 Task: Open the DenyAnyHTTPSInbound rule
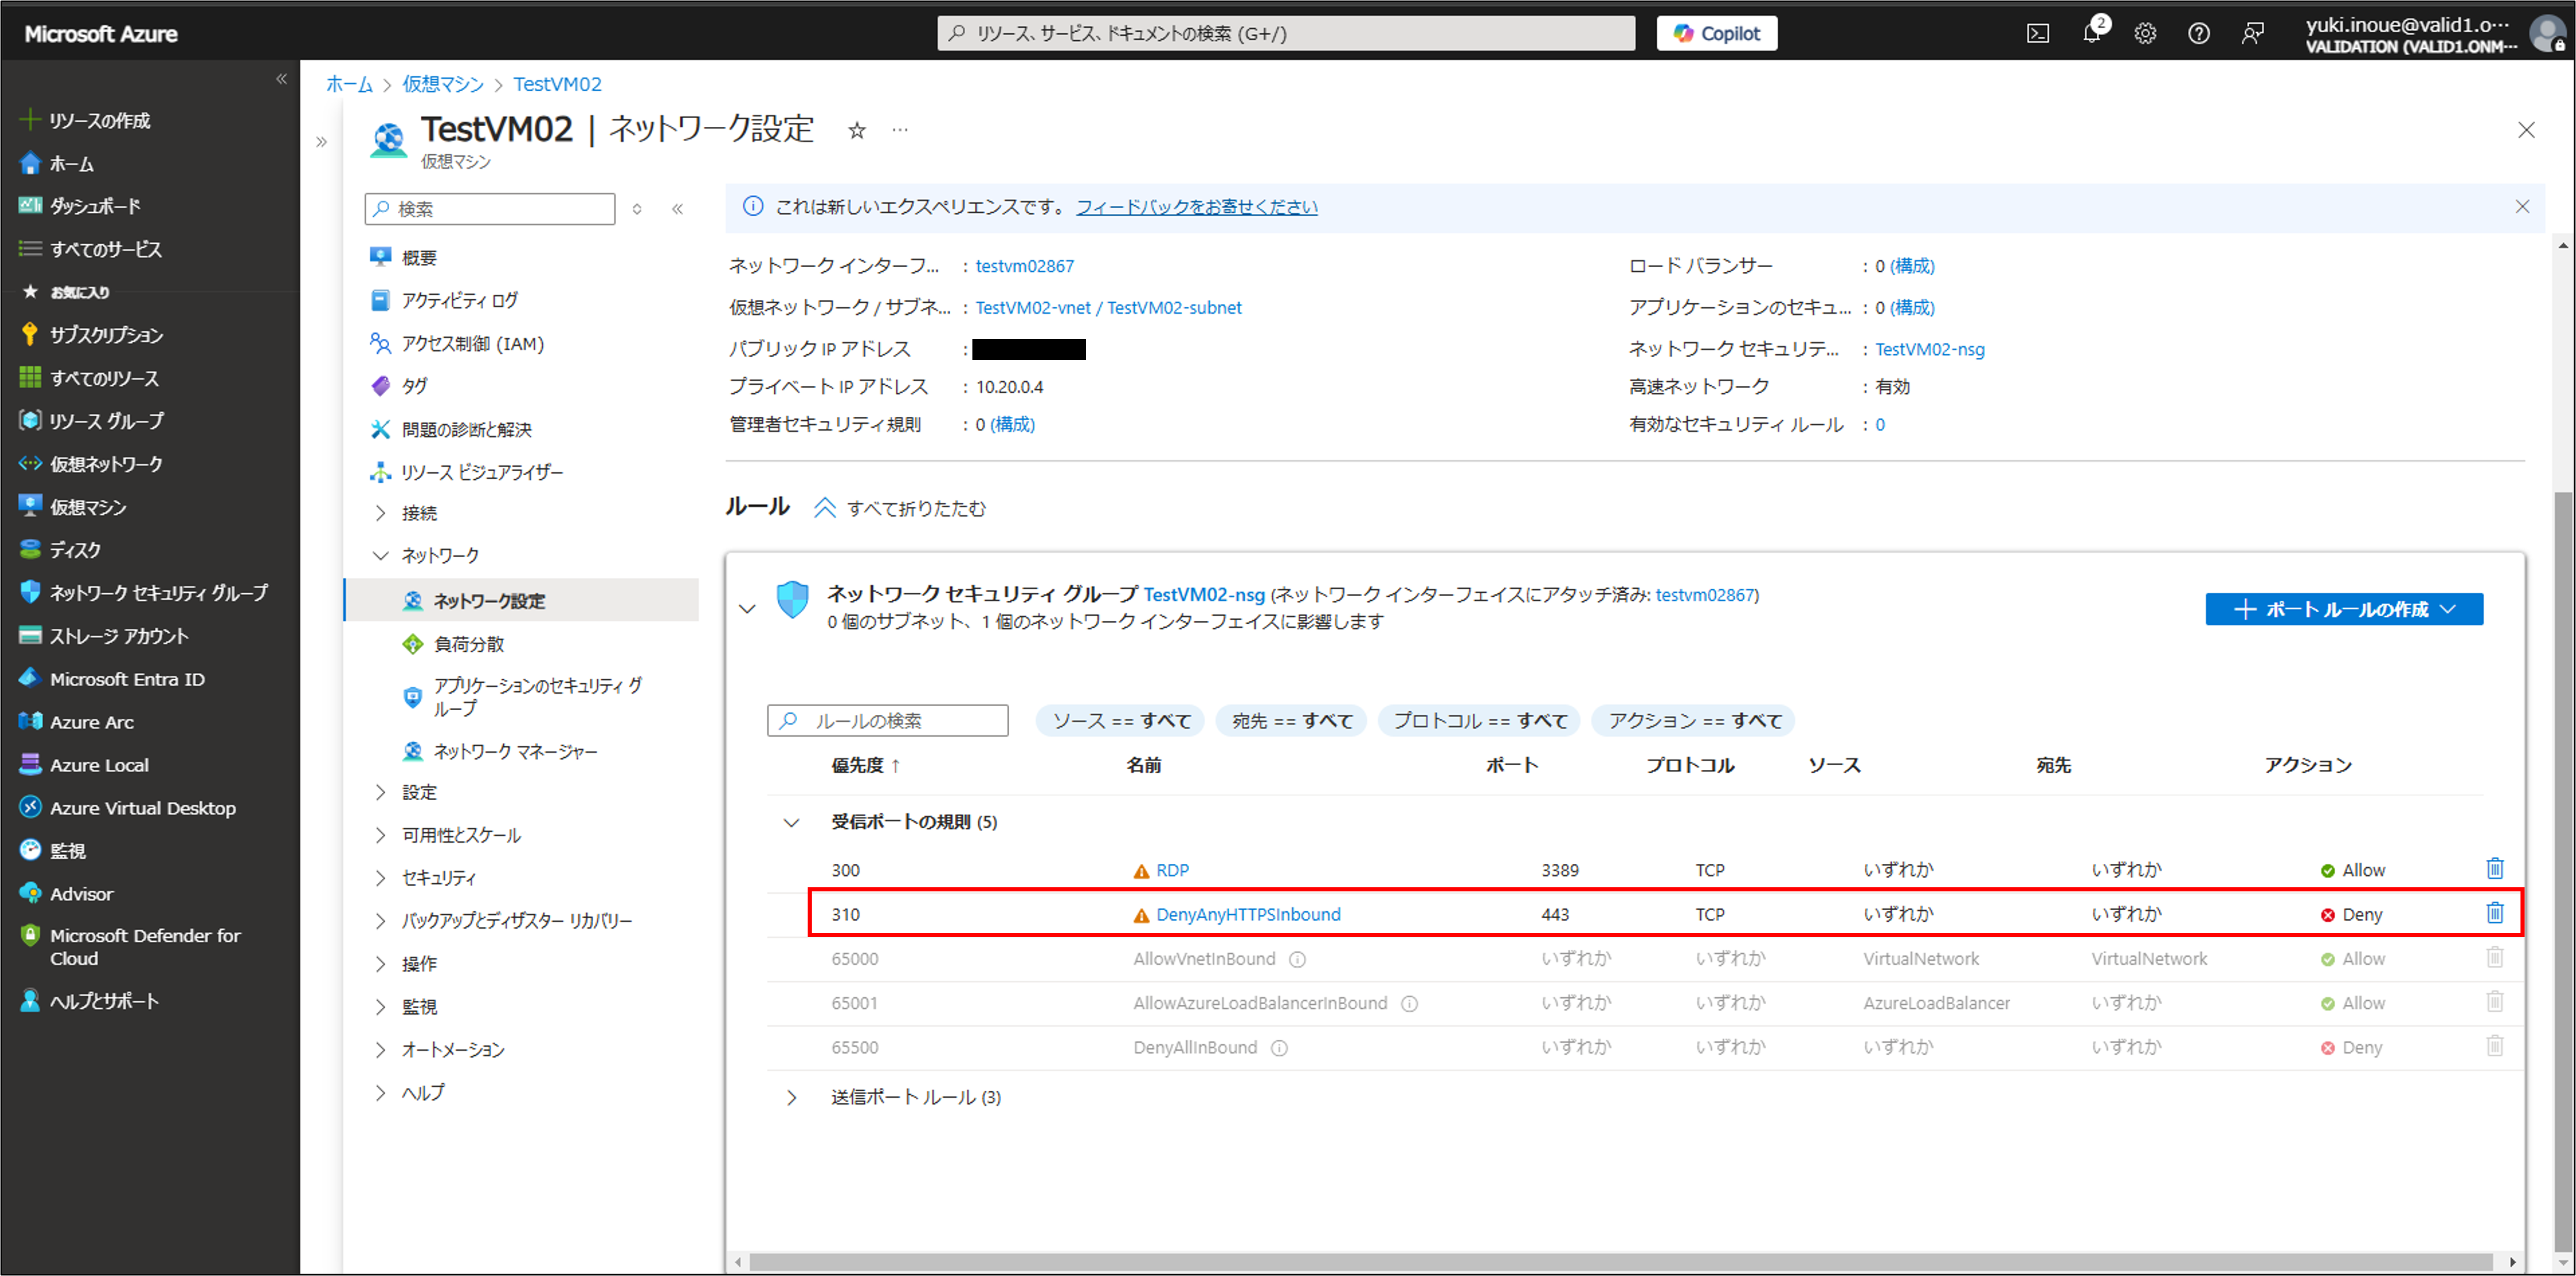coord(1247,914)
